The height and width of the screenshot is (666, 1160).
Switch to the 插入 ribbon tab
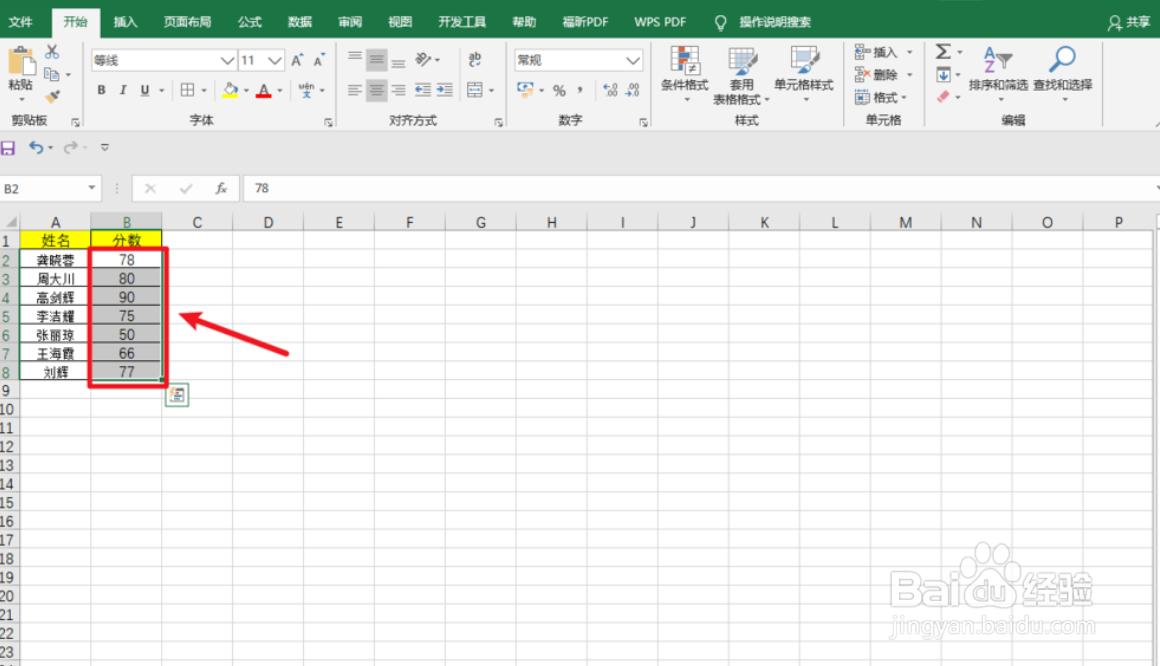point(125,21)
